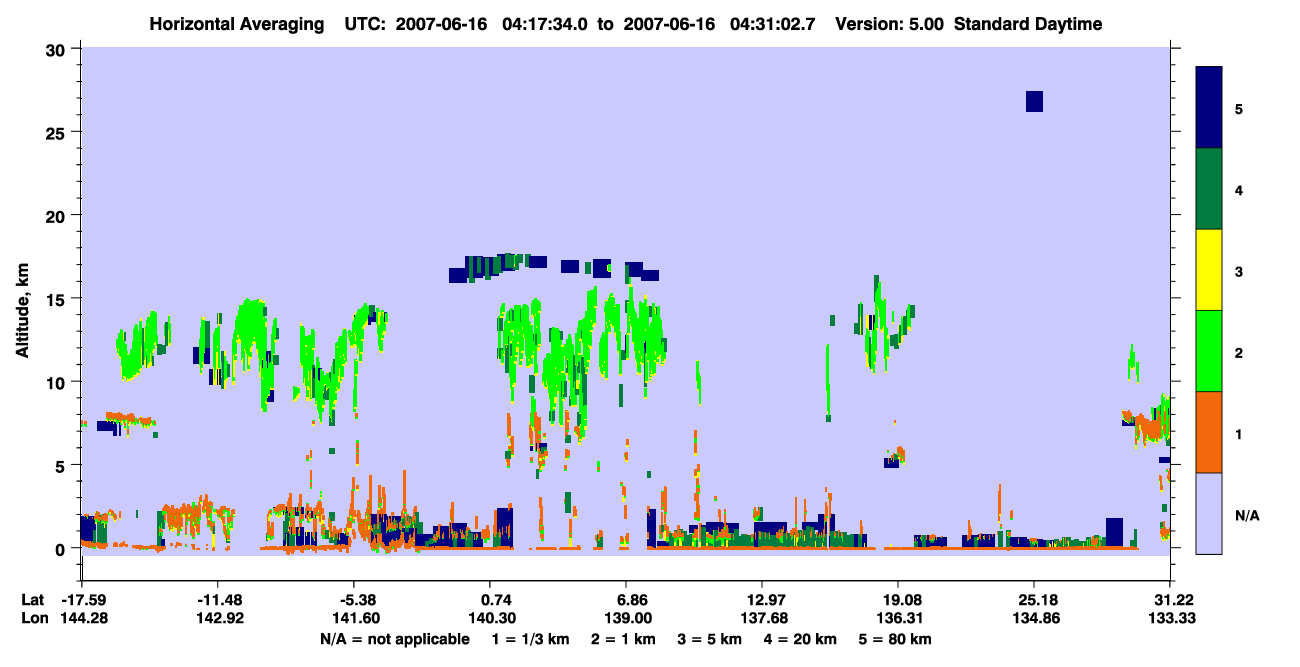Viewport: 1300px width, 667px height.
Task: Click the colorbar label '2'
Action: point(1239,353)
